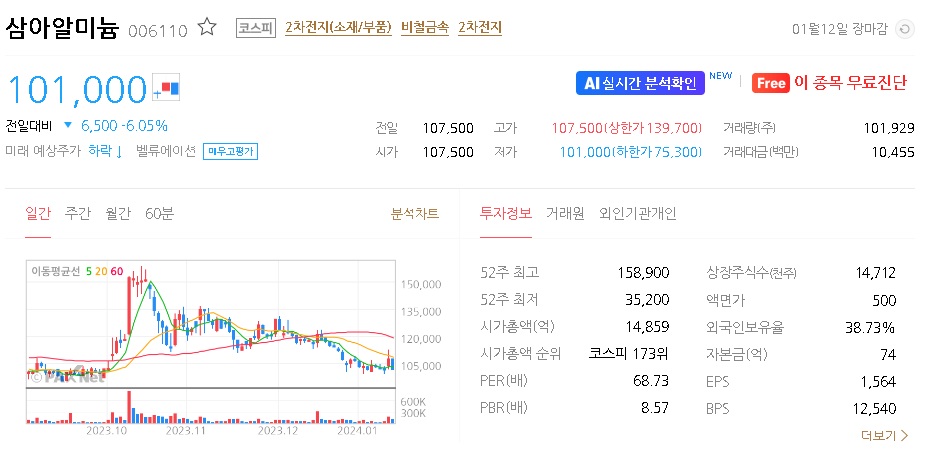Viewport: 927px width, 456px height.
Task: Select the 투자정보 tab
Action: [505, 214]
